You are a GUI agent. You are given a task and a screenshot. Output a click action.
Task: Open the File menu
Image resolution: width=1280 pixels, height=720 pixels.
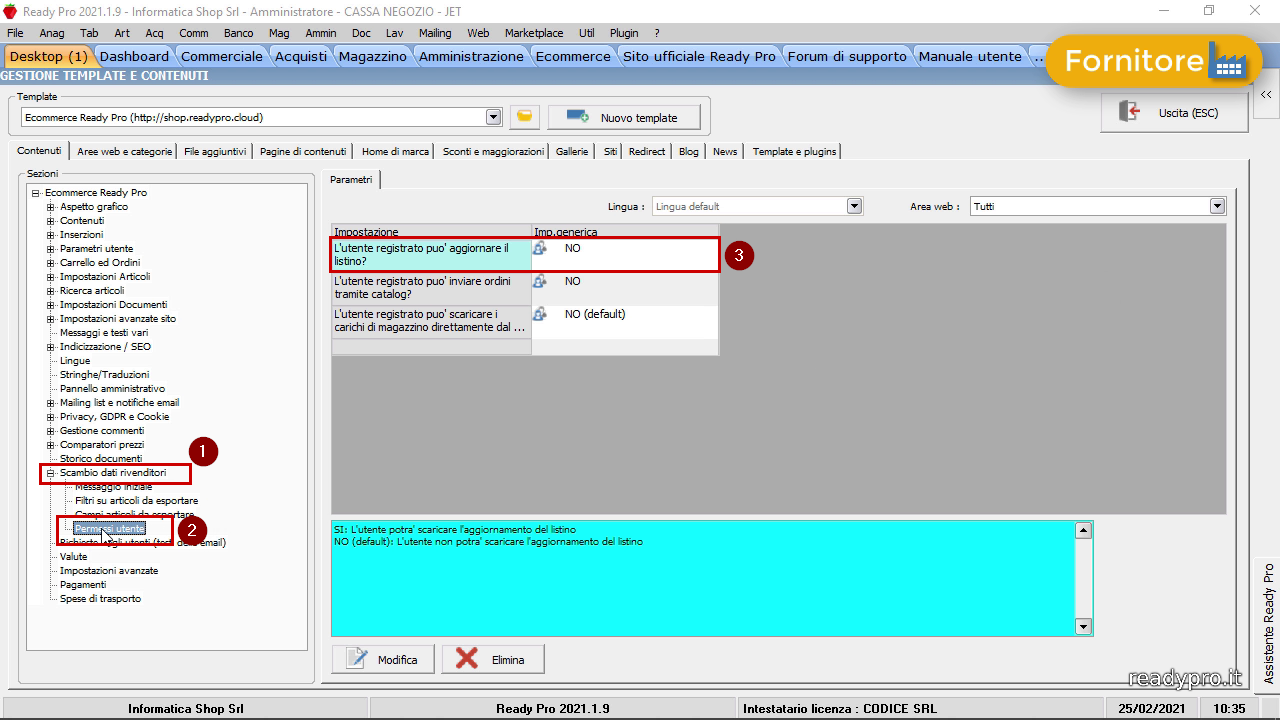coord(15,33)
